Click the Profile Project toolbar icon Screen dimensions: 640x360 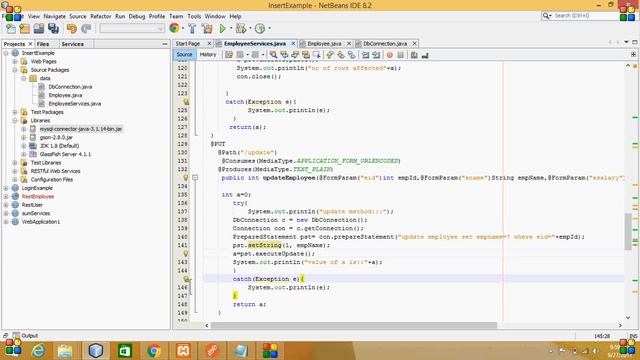coord(260,29)
